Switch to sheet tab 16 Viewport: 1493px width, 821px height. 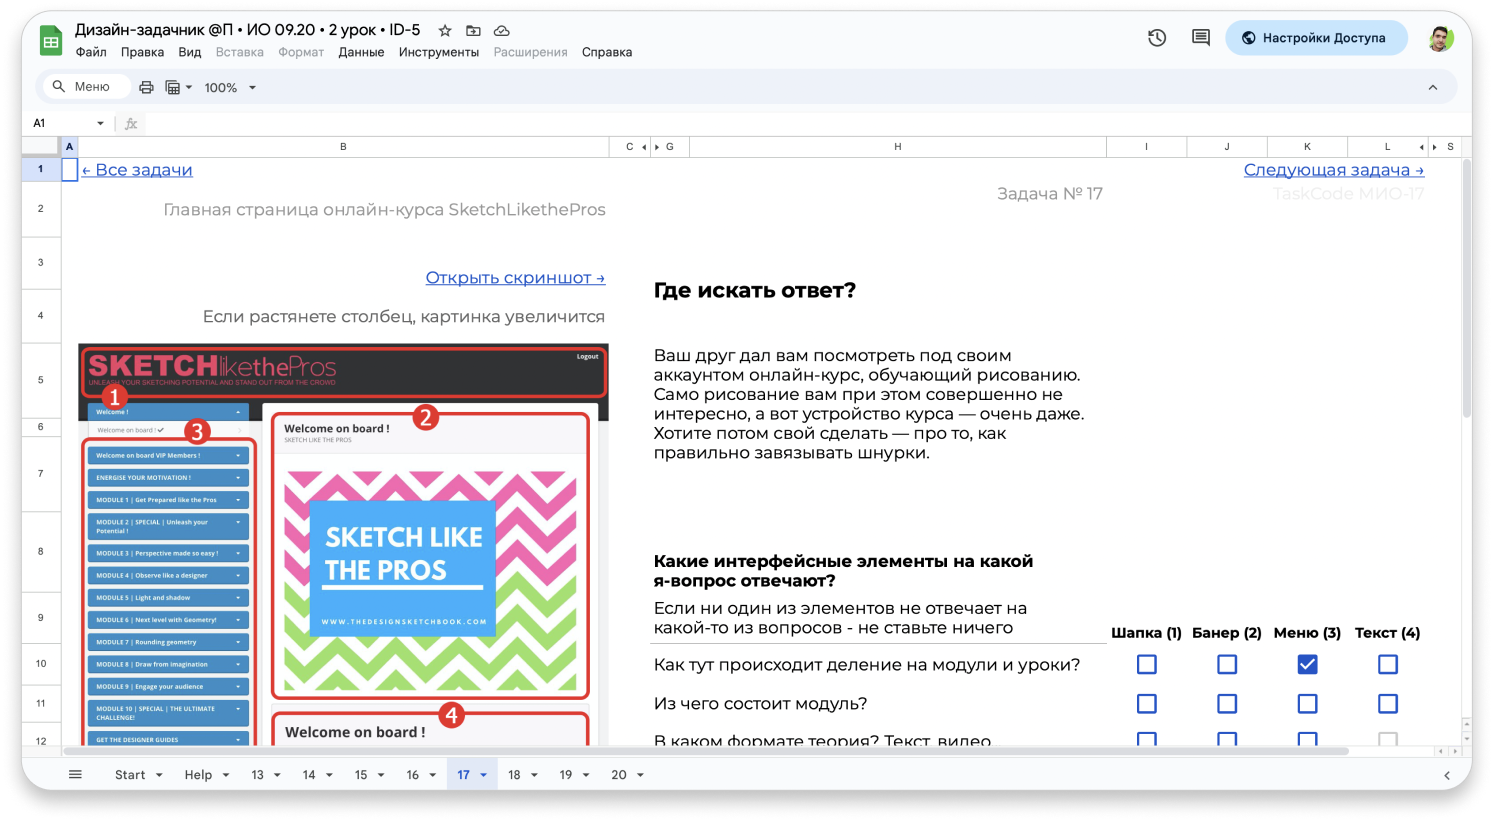tap(412, 775)
